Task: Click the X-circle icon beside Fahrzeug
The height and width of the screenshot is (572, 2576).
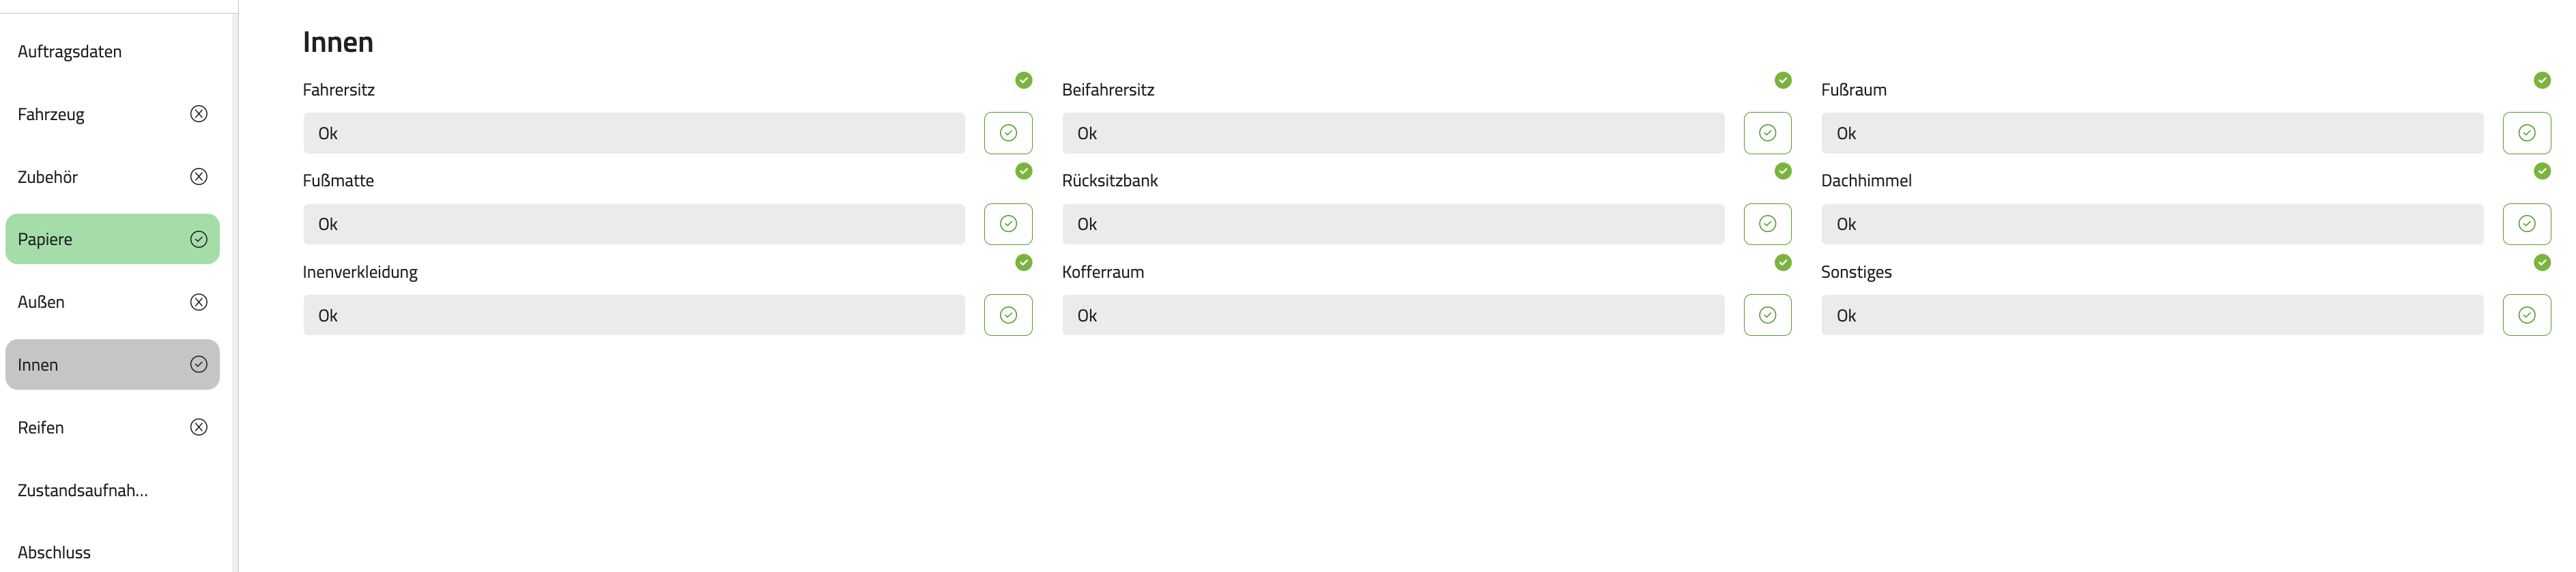Action: (199, 114)
